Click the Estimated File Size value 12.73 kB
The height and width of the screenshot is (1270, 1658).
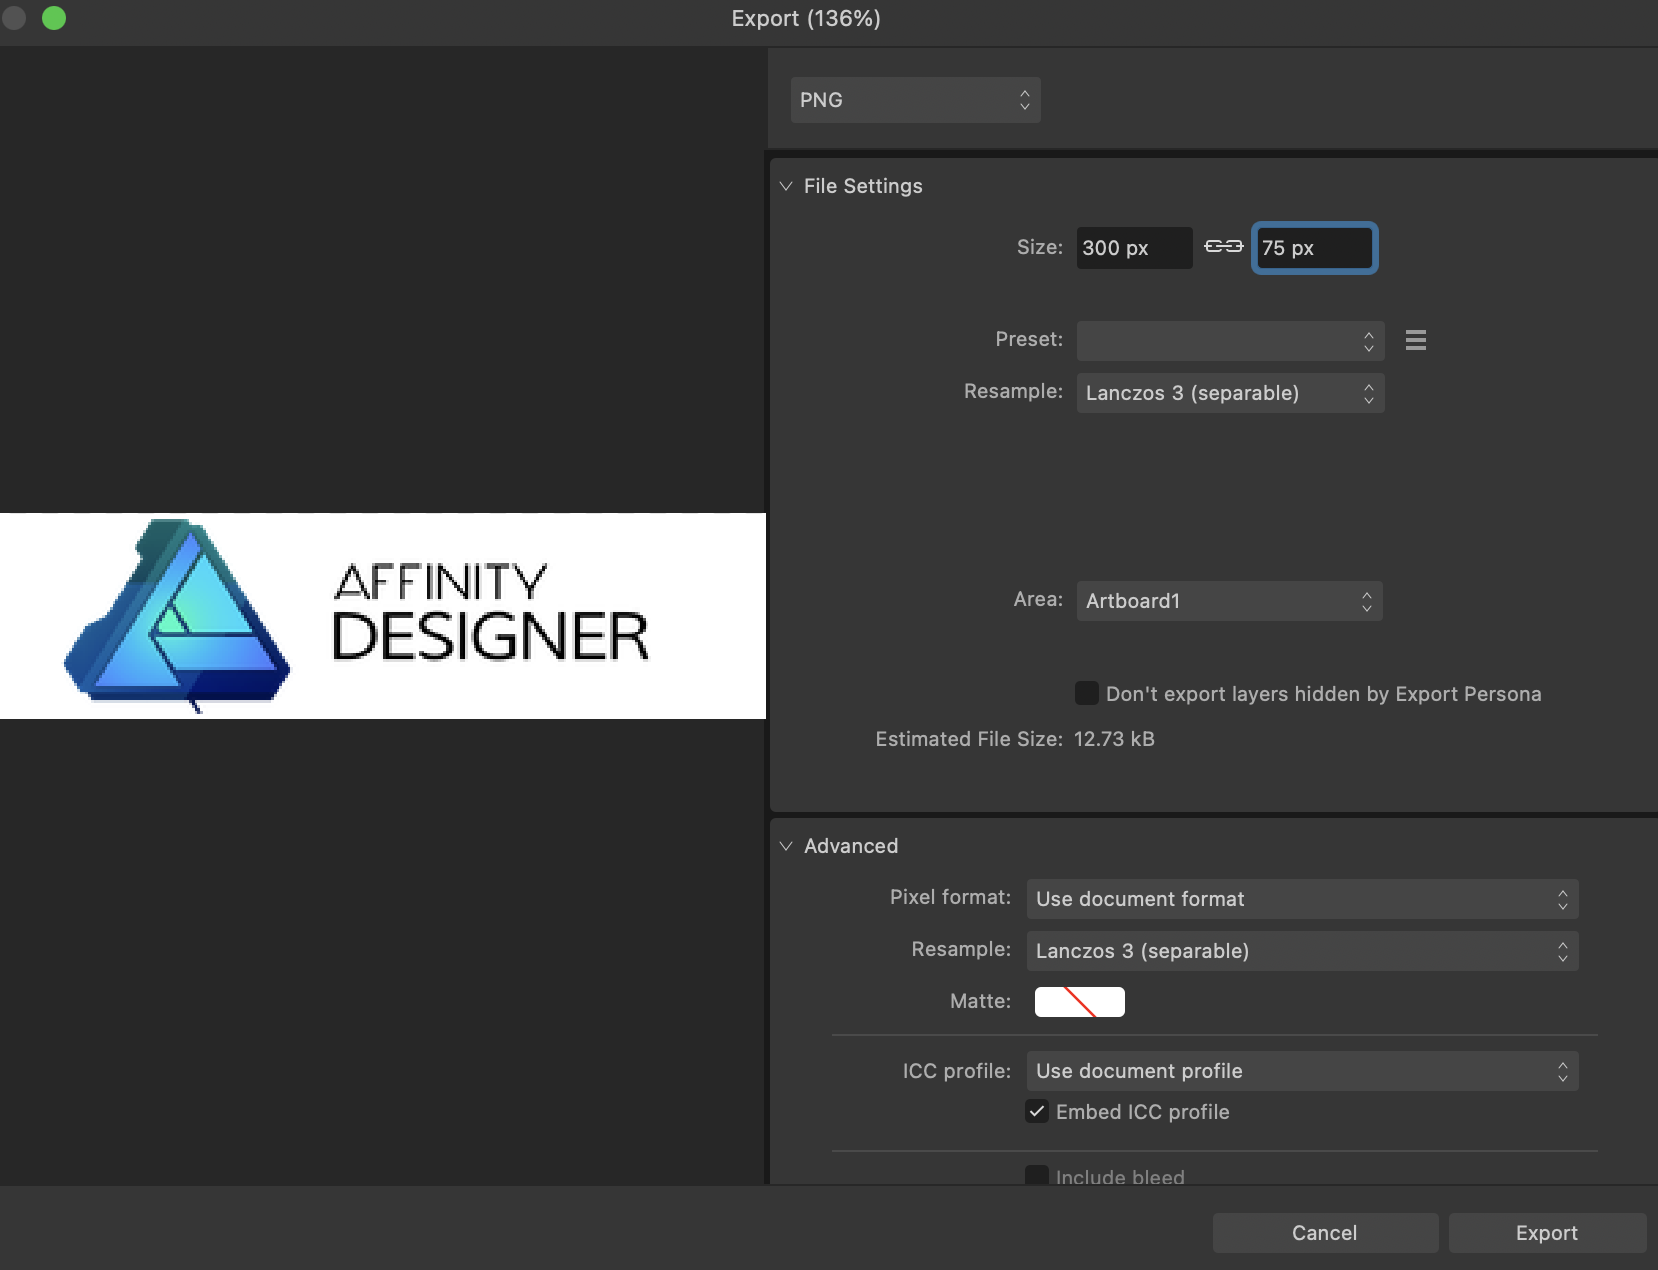click(1114, 739)
